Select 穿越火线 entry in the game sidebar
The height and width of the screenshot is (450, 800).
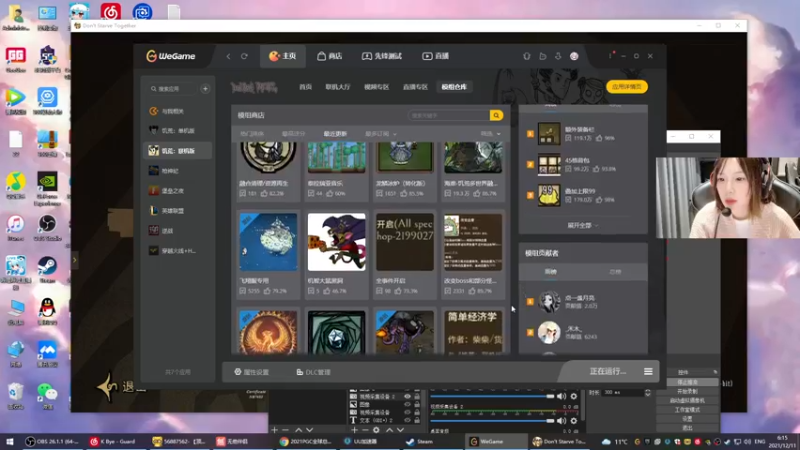click(177, 251)
